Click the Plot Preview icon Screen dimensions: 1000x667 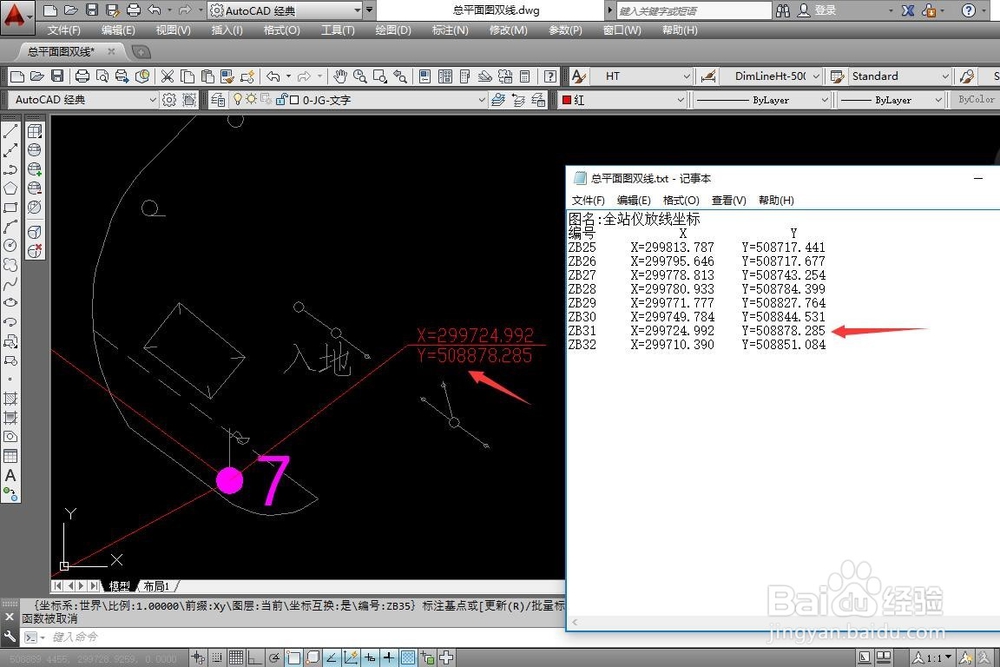point(102,77)
